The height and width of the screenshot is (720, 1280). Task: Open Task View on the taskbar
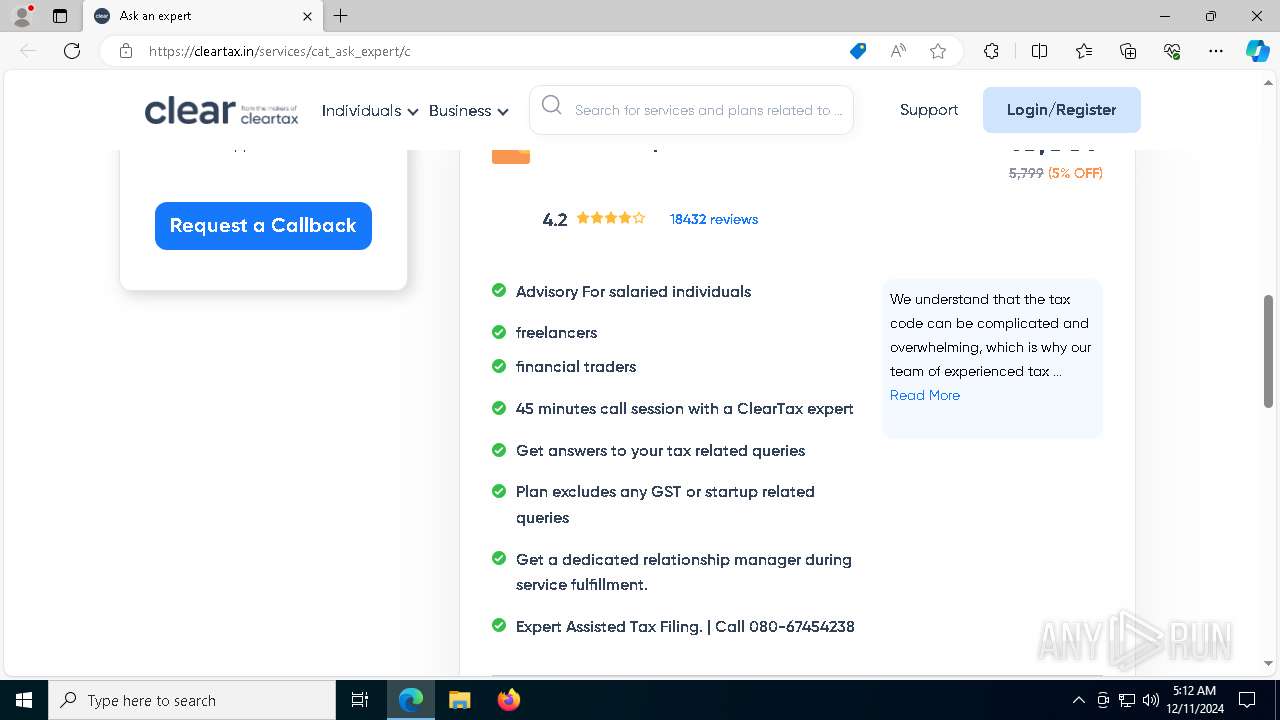coord(360,700)
